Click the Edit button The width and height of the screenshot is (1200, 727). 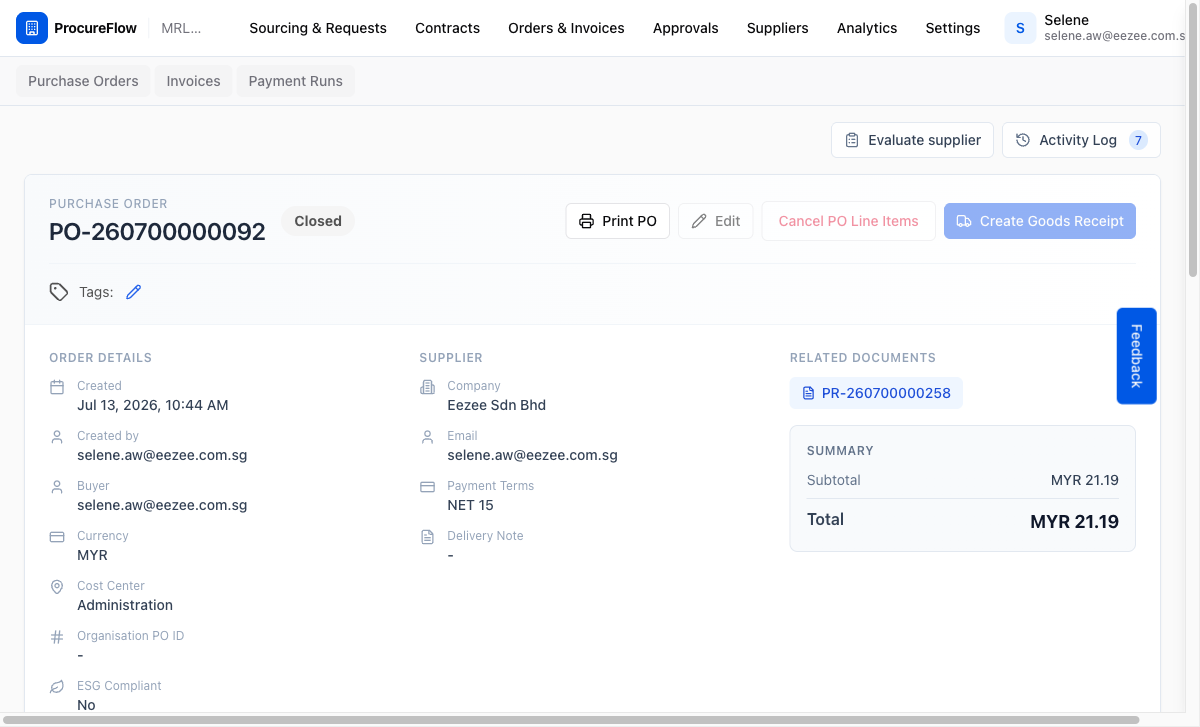tap(716, 221)
